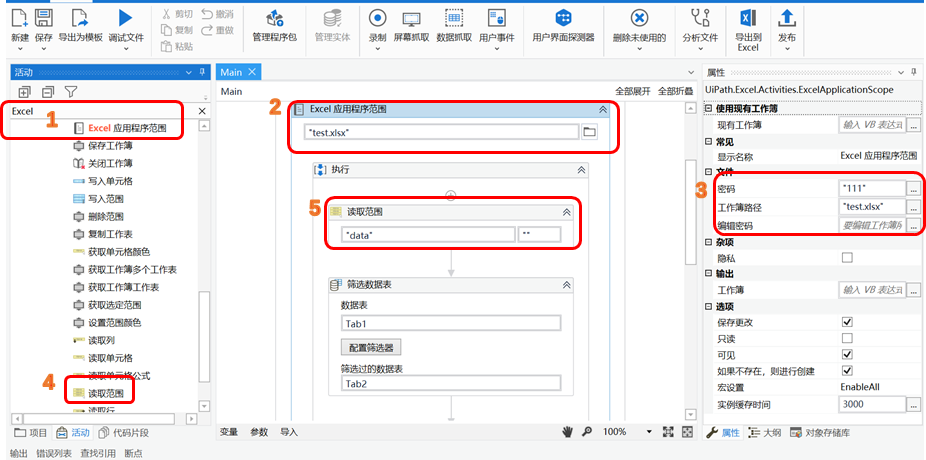Collapse the 常见 property group
This screenshot has height=460, width=926.
click(709, 142)
